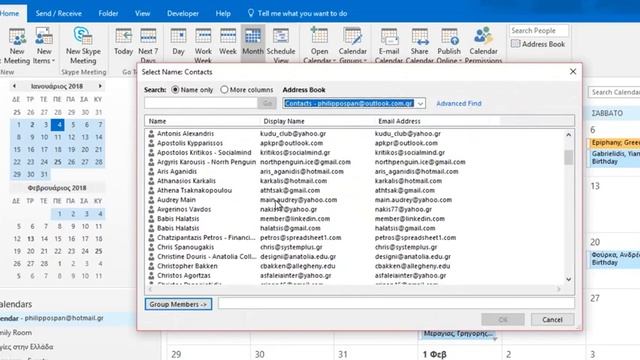640x360 pixels.
Task: Select January 4 in date navigator
Action: click(58, 124)
